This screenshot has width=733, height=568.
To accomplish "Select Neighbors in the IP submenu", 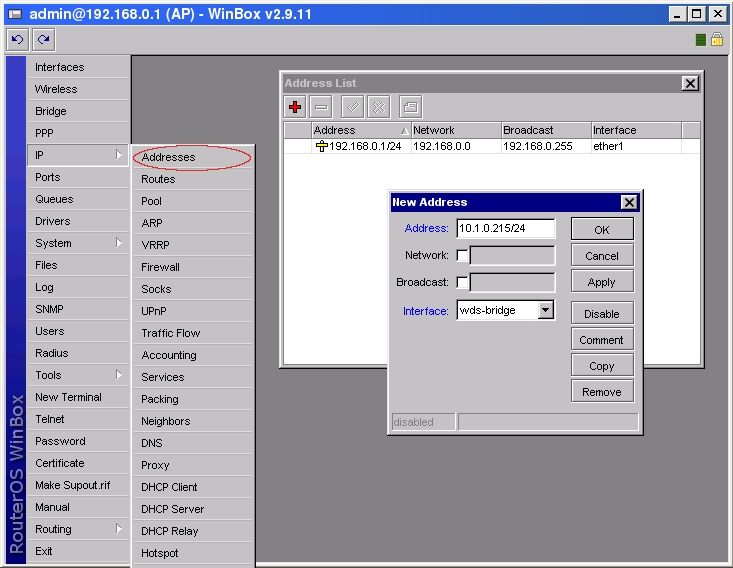I will tap(193, 421).
